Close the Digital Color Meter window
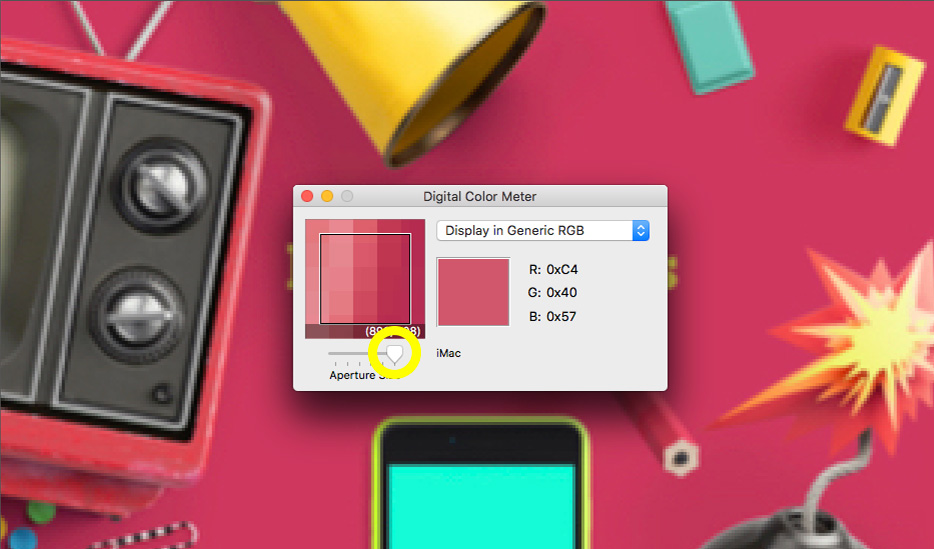934x549 pixels. 307,196
